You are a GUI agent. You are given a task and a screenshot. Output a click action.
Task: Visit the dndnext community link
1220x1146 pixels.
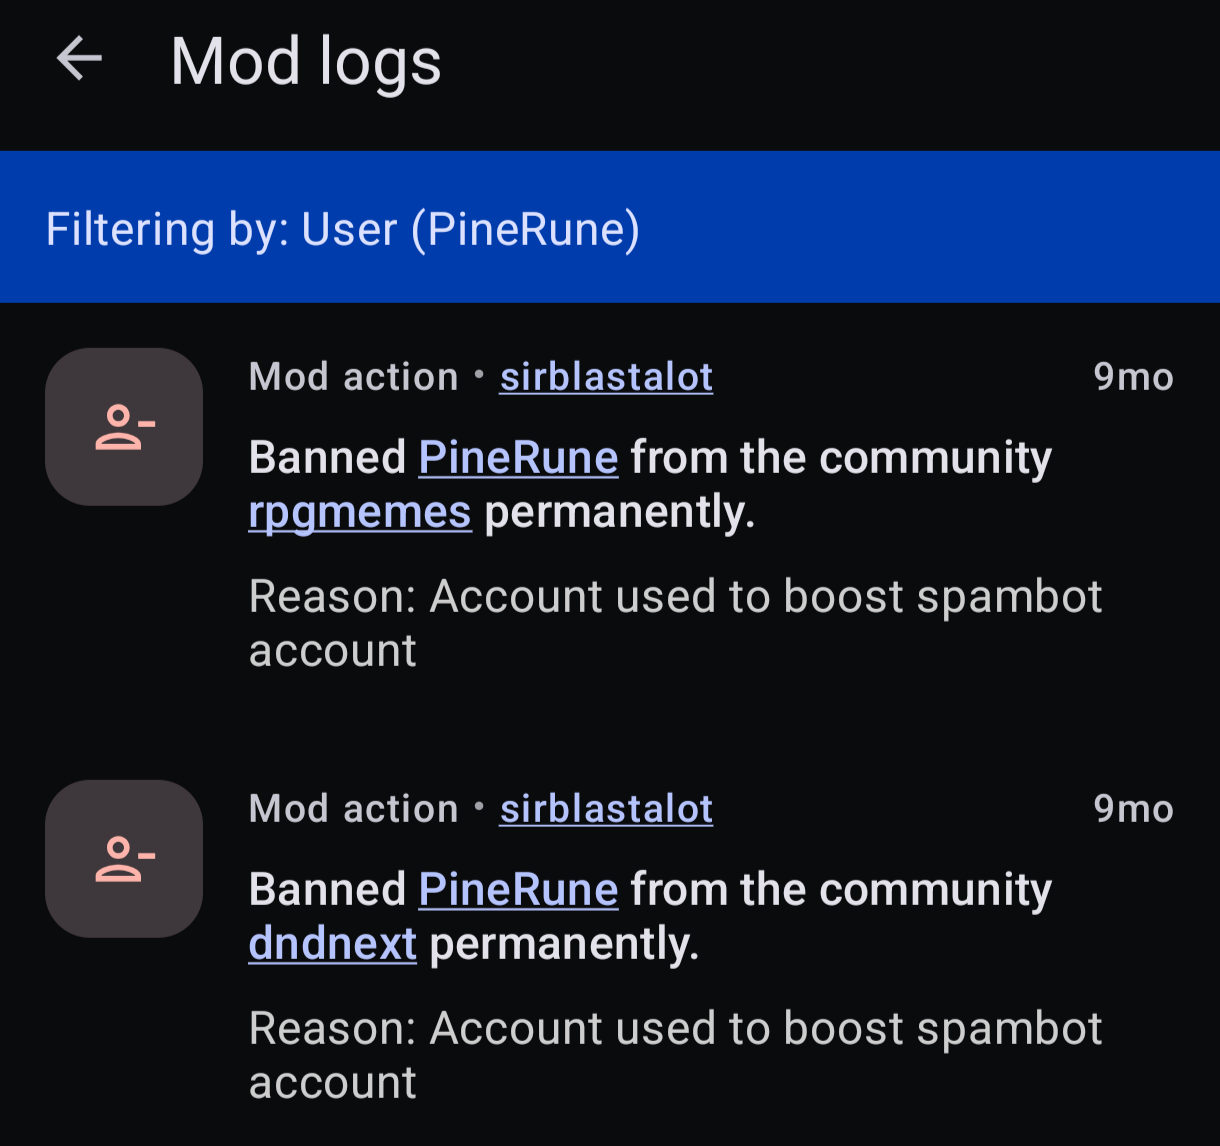pyautogui.click(x=332, y=944)
